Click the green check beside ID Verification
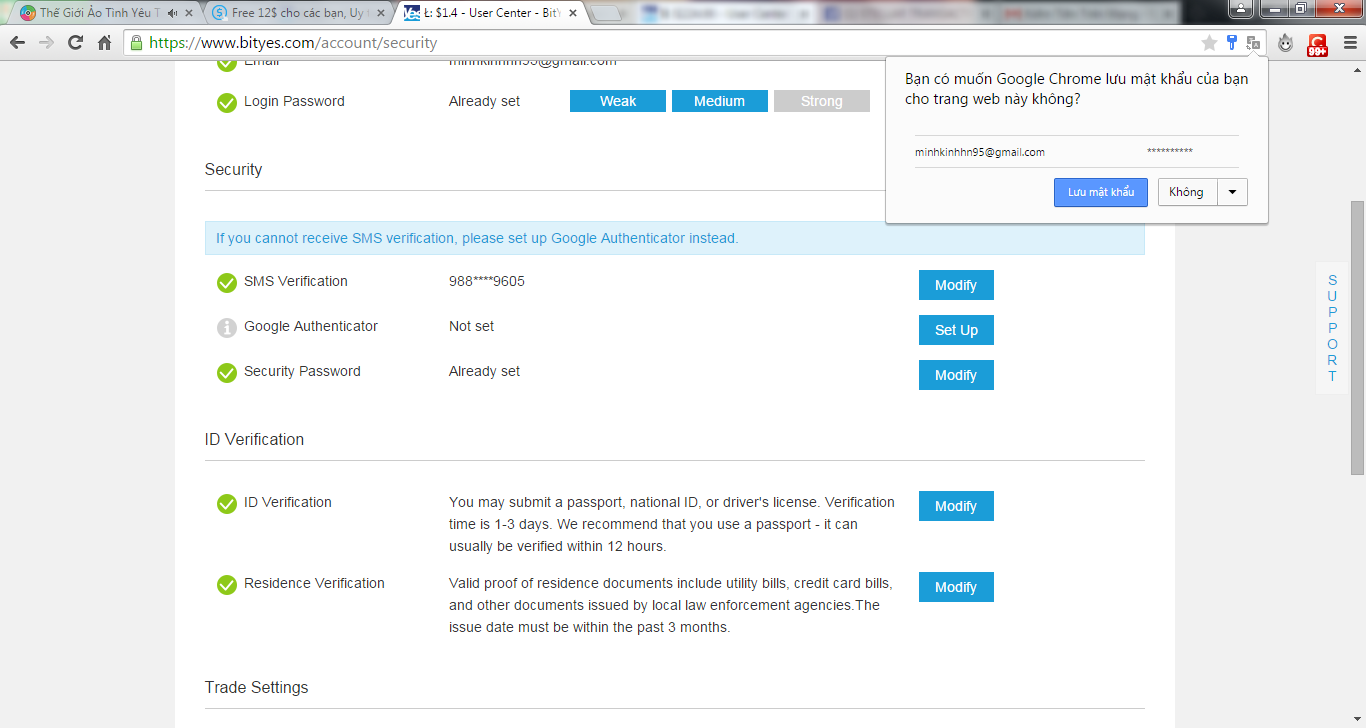Viewport: 1366px width, 728px height. (227, 503)
